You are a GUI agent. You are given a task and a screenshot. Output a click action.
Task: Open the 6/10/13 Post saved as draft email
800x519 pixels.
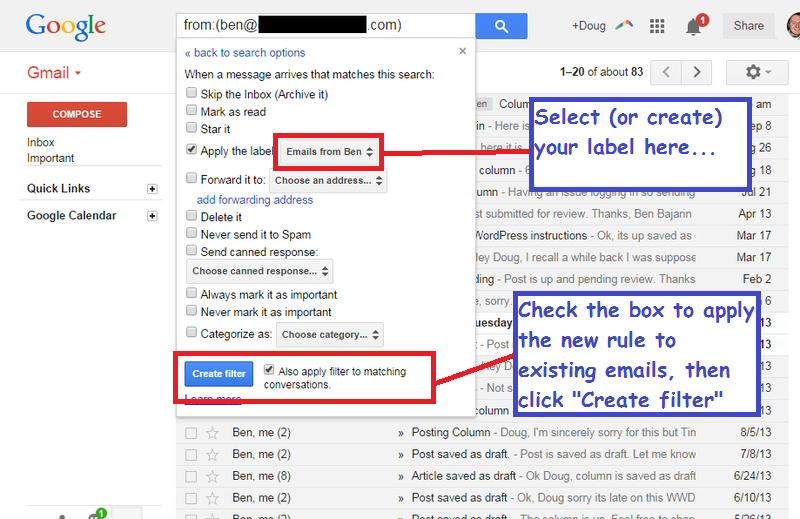pyautogui.click(x=482, y=498)
